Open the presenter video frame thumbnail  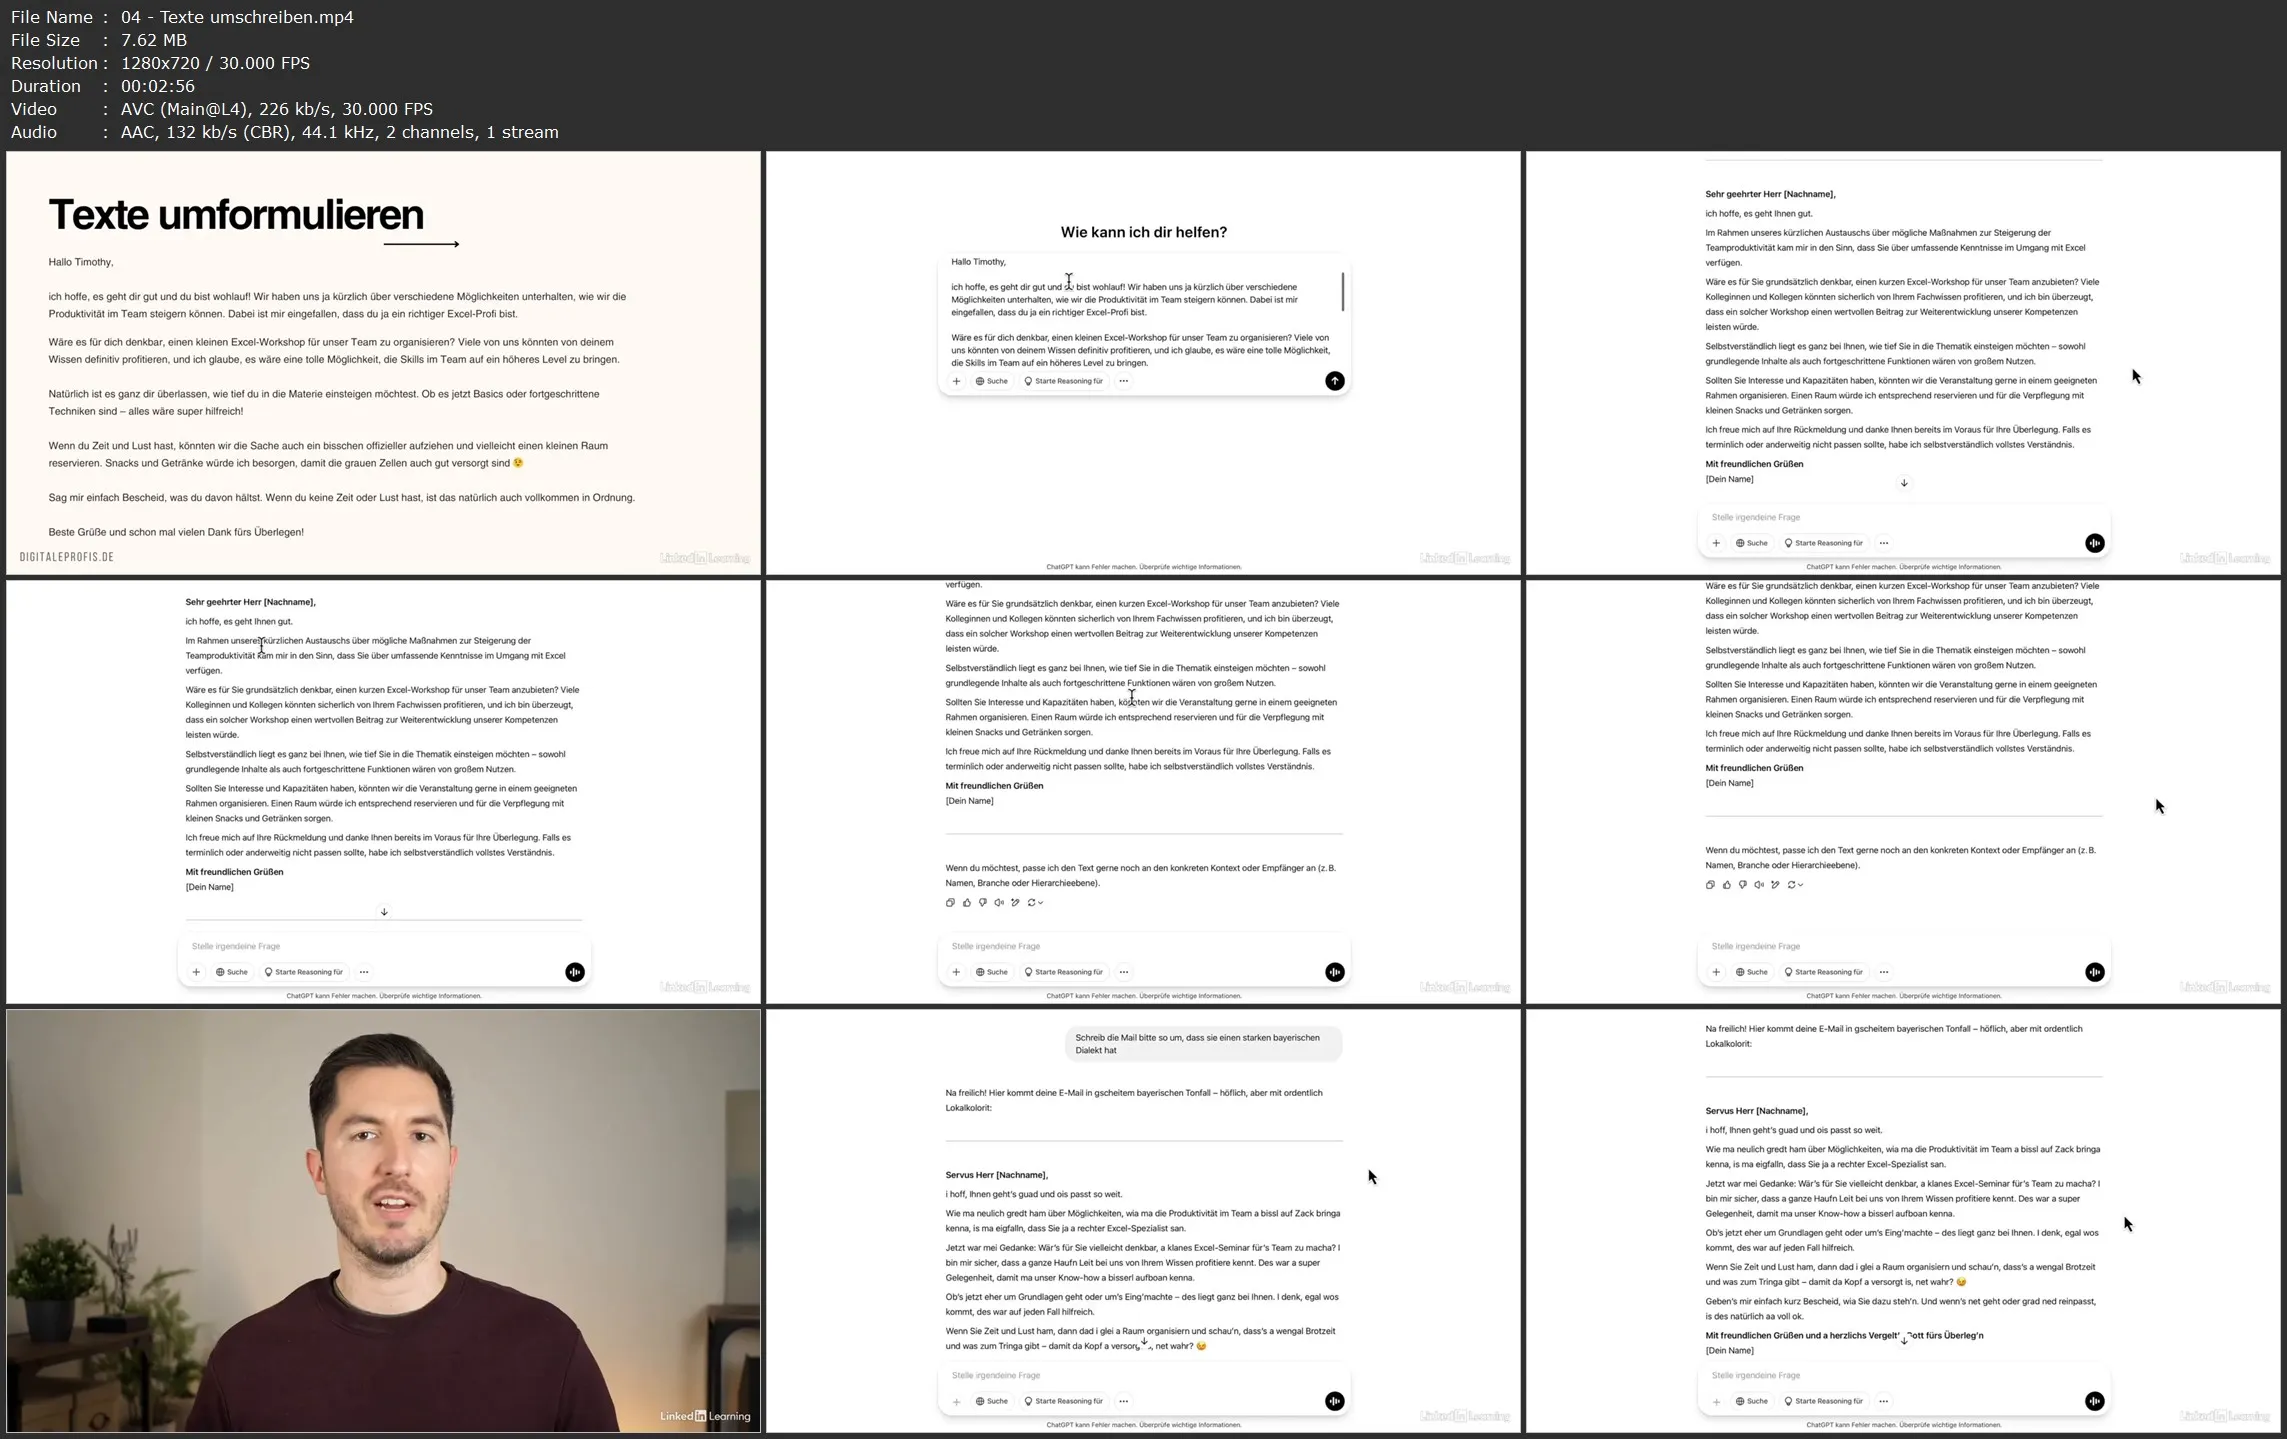point(383,1221)
